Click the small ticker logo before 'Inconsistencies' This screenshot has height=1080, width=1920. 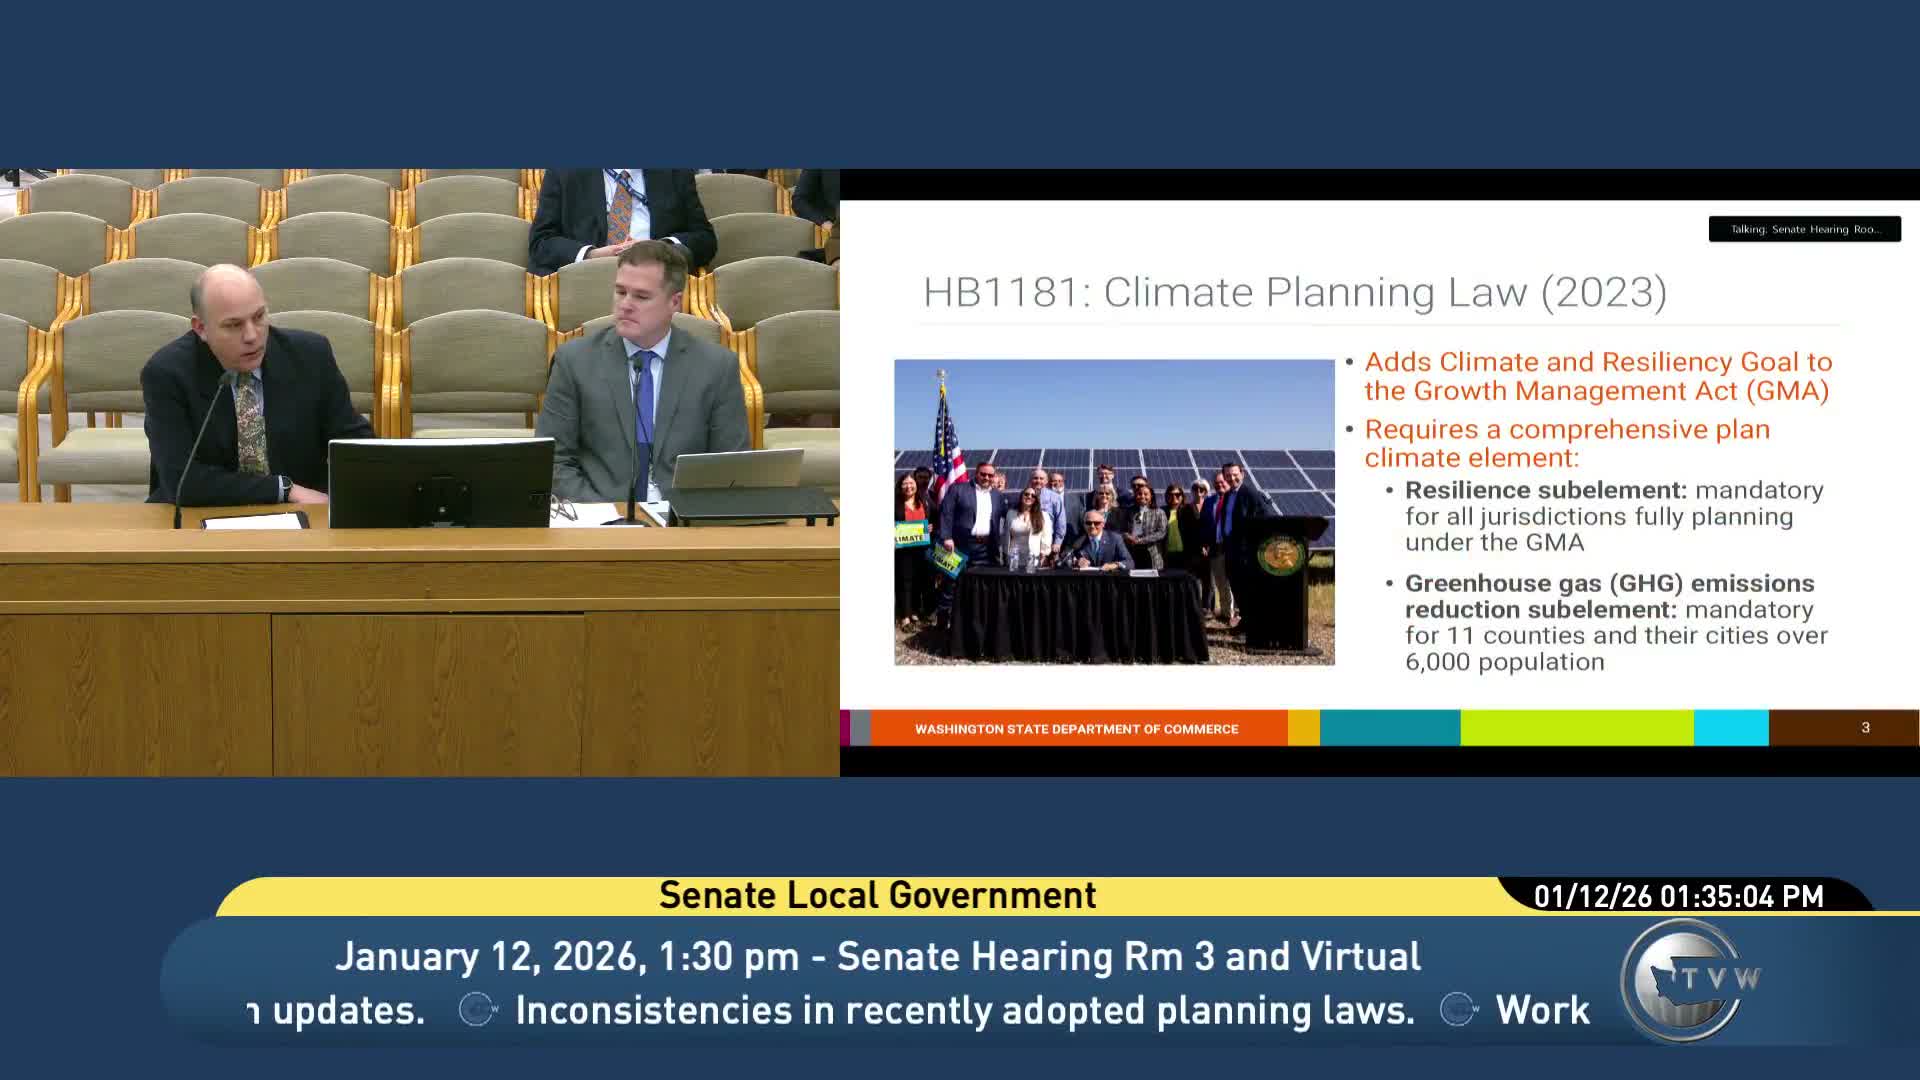tap(478, 1010)
